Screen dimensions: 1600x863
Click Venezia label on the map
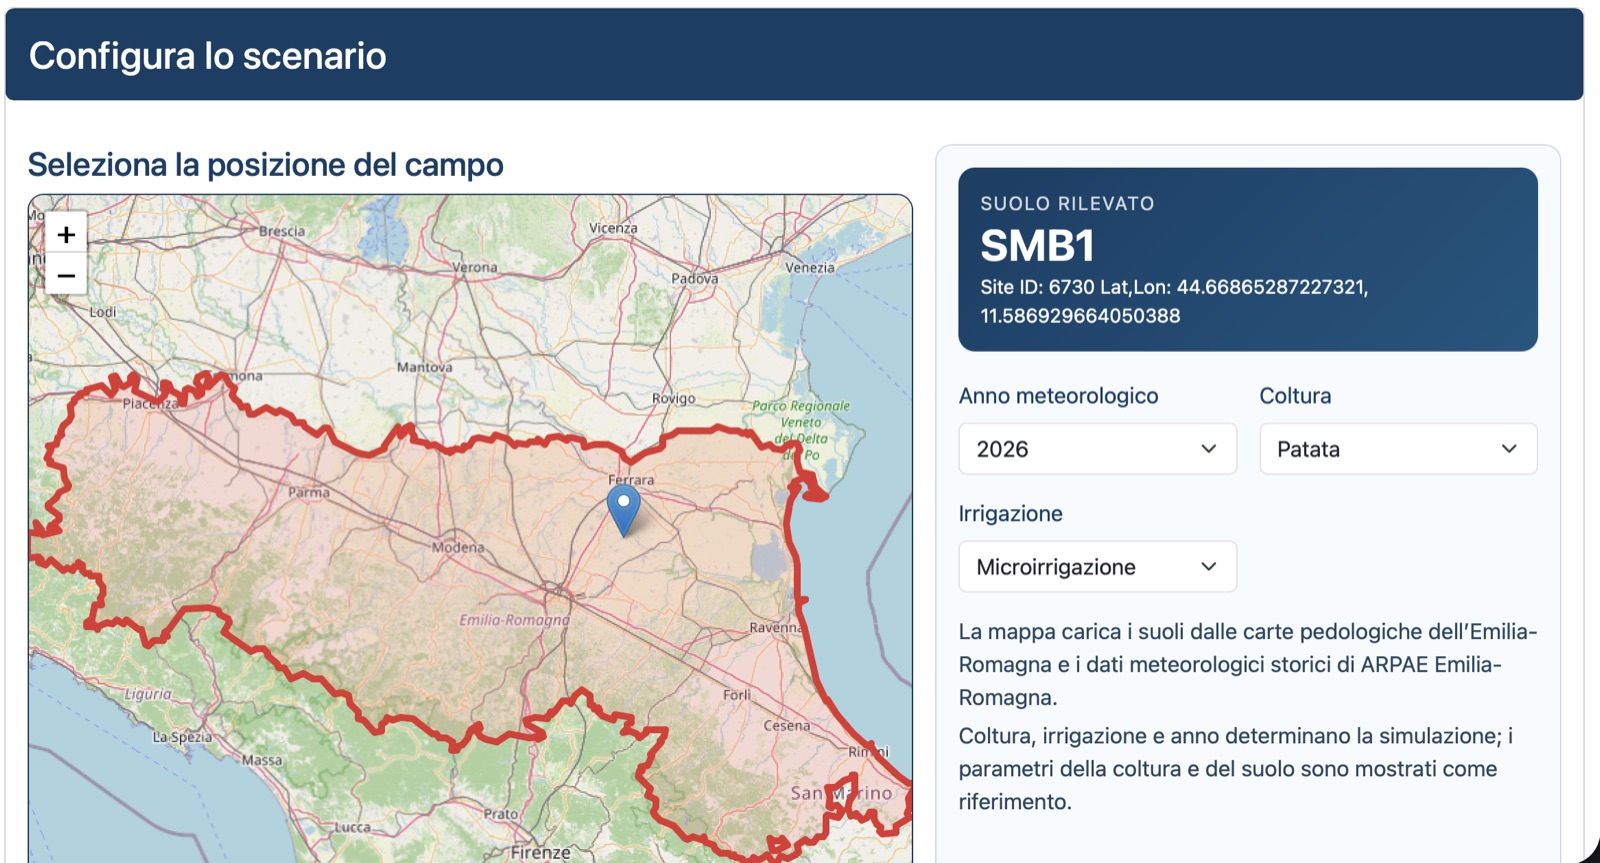(810, 268)
